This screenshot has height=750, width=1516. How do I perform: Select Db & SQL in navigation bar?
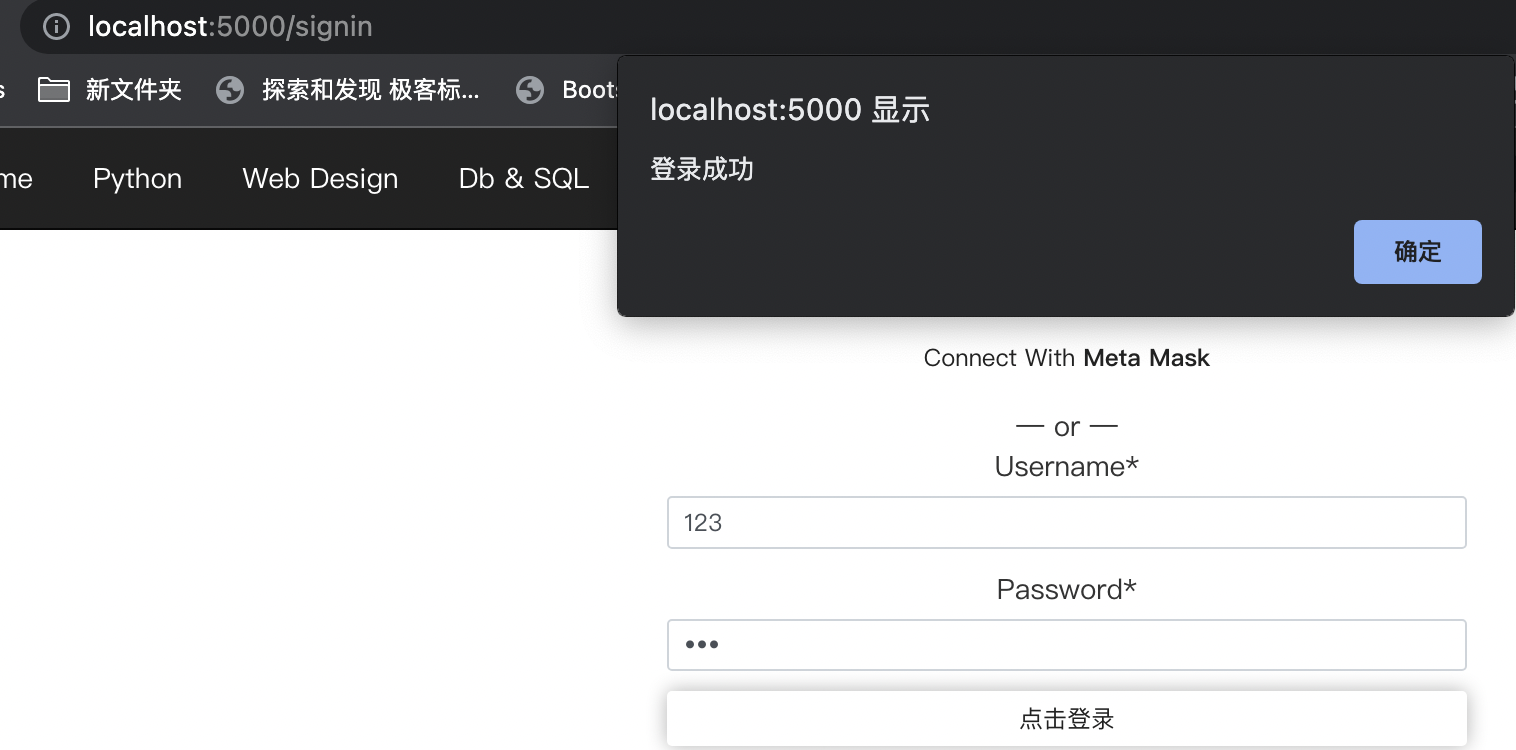click(523, 179)
